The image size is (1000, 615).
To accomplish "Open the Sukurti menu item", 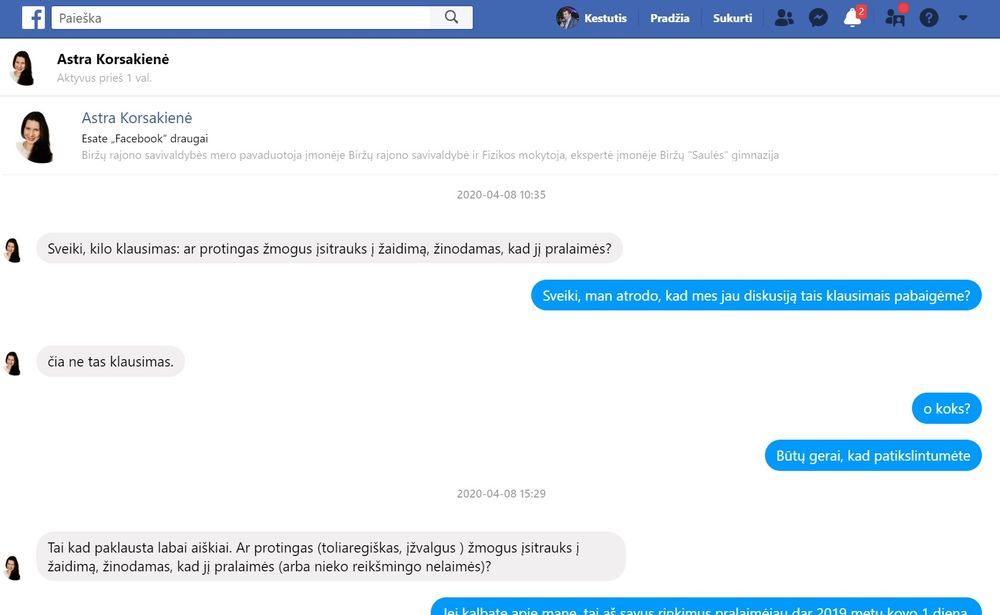I will [x=732, y=18].
